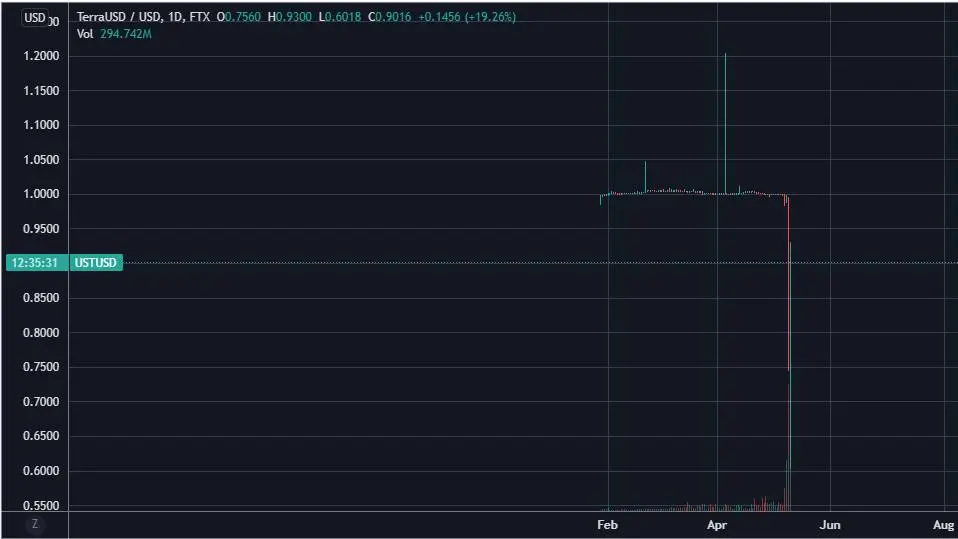
Task: Click the Jun date axis label
Action: click(x=830, y=525)
